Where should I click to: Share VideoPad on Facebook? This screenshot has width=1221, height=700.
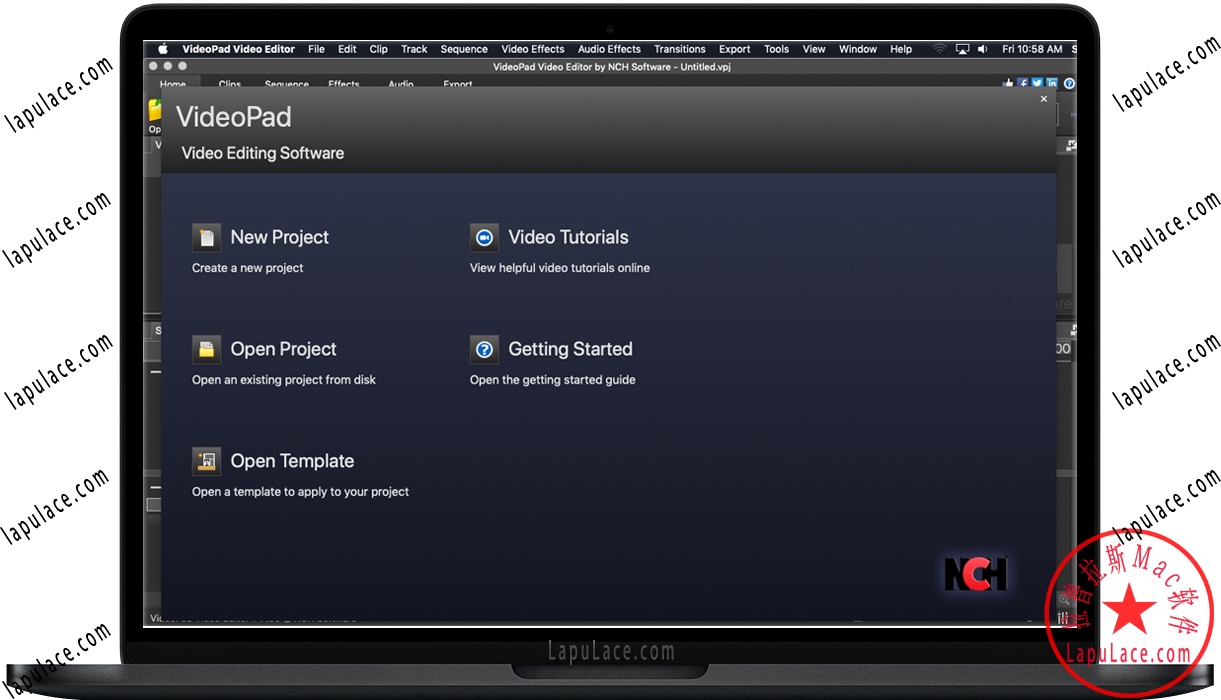pos(1023,83)
